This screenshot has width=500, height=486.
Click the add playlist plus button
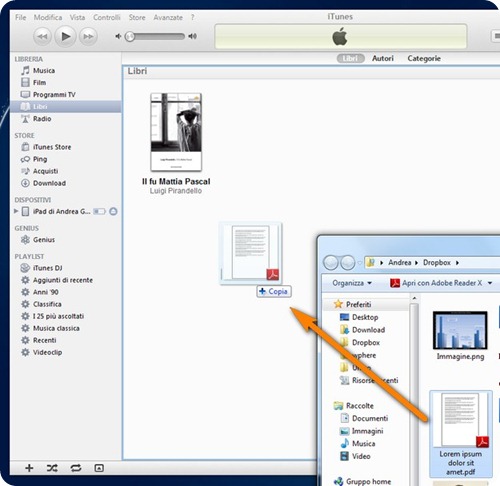pyautogui.click(x=29, y=468)
